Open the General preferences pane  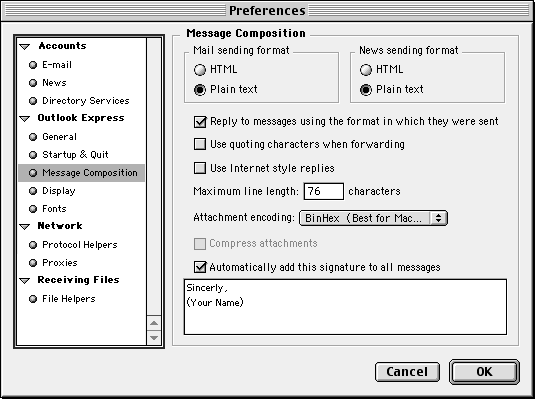pos(59,137)
